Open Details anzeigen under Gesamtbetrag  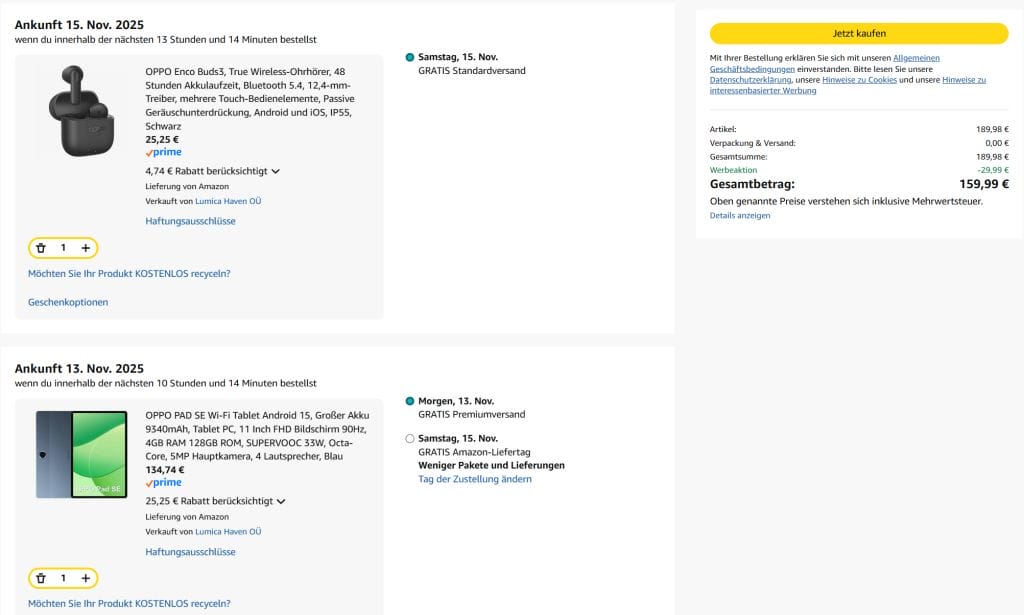[x=740, y=215]
